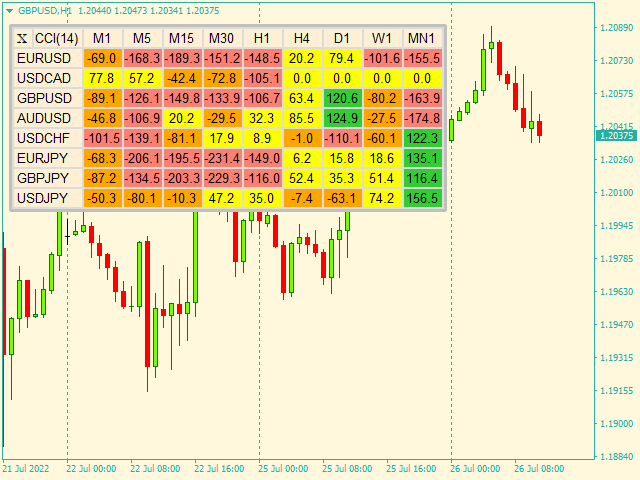Click GBPUSD M15 cell showing -149.8
Viewport: 640px width, 480px height.
click(182, 98)
